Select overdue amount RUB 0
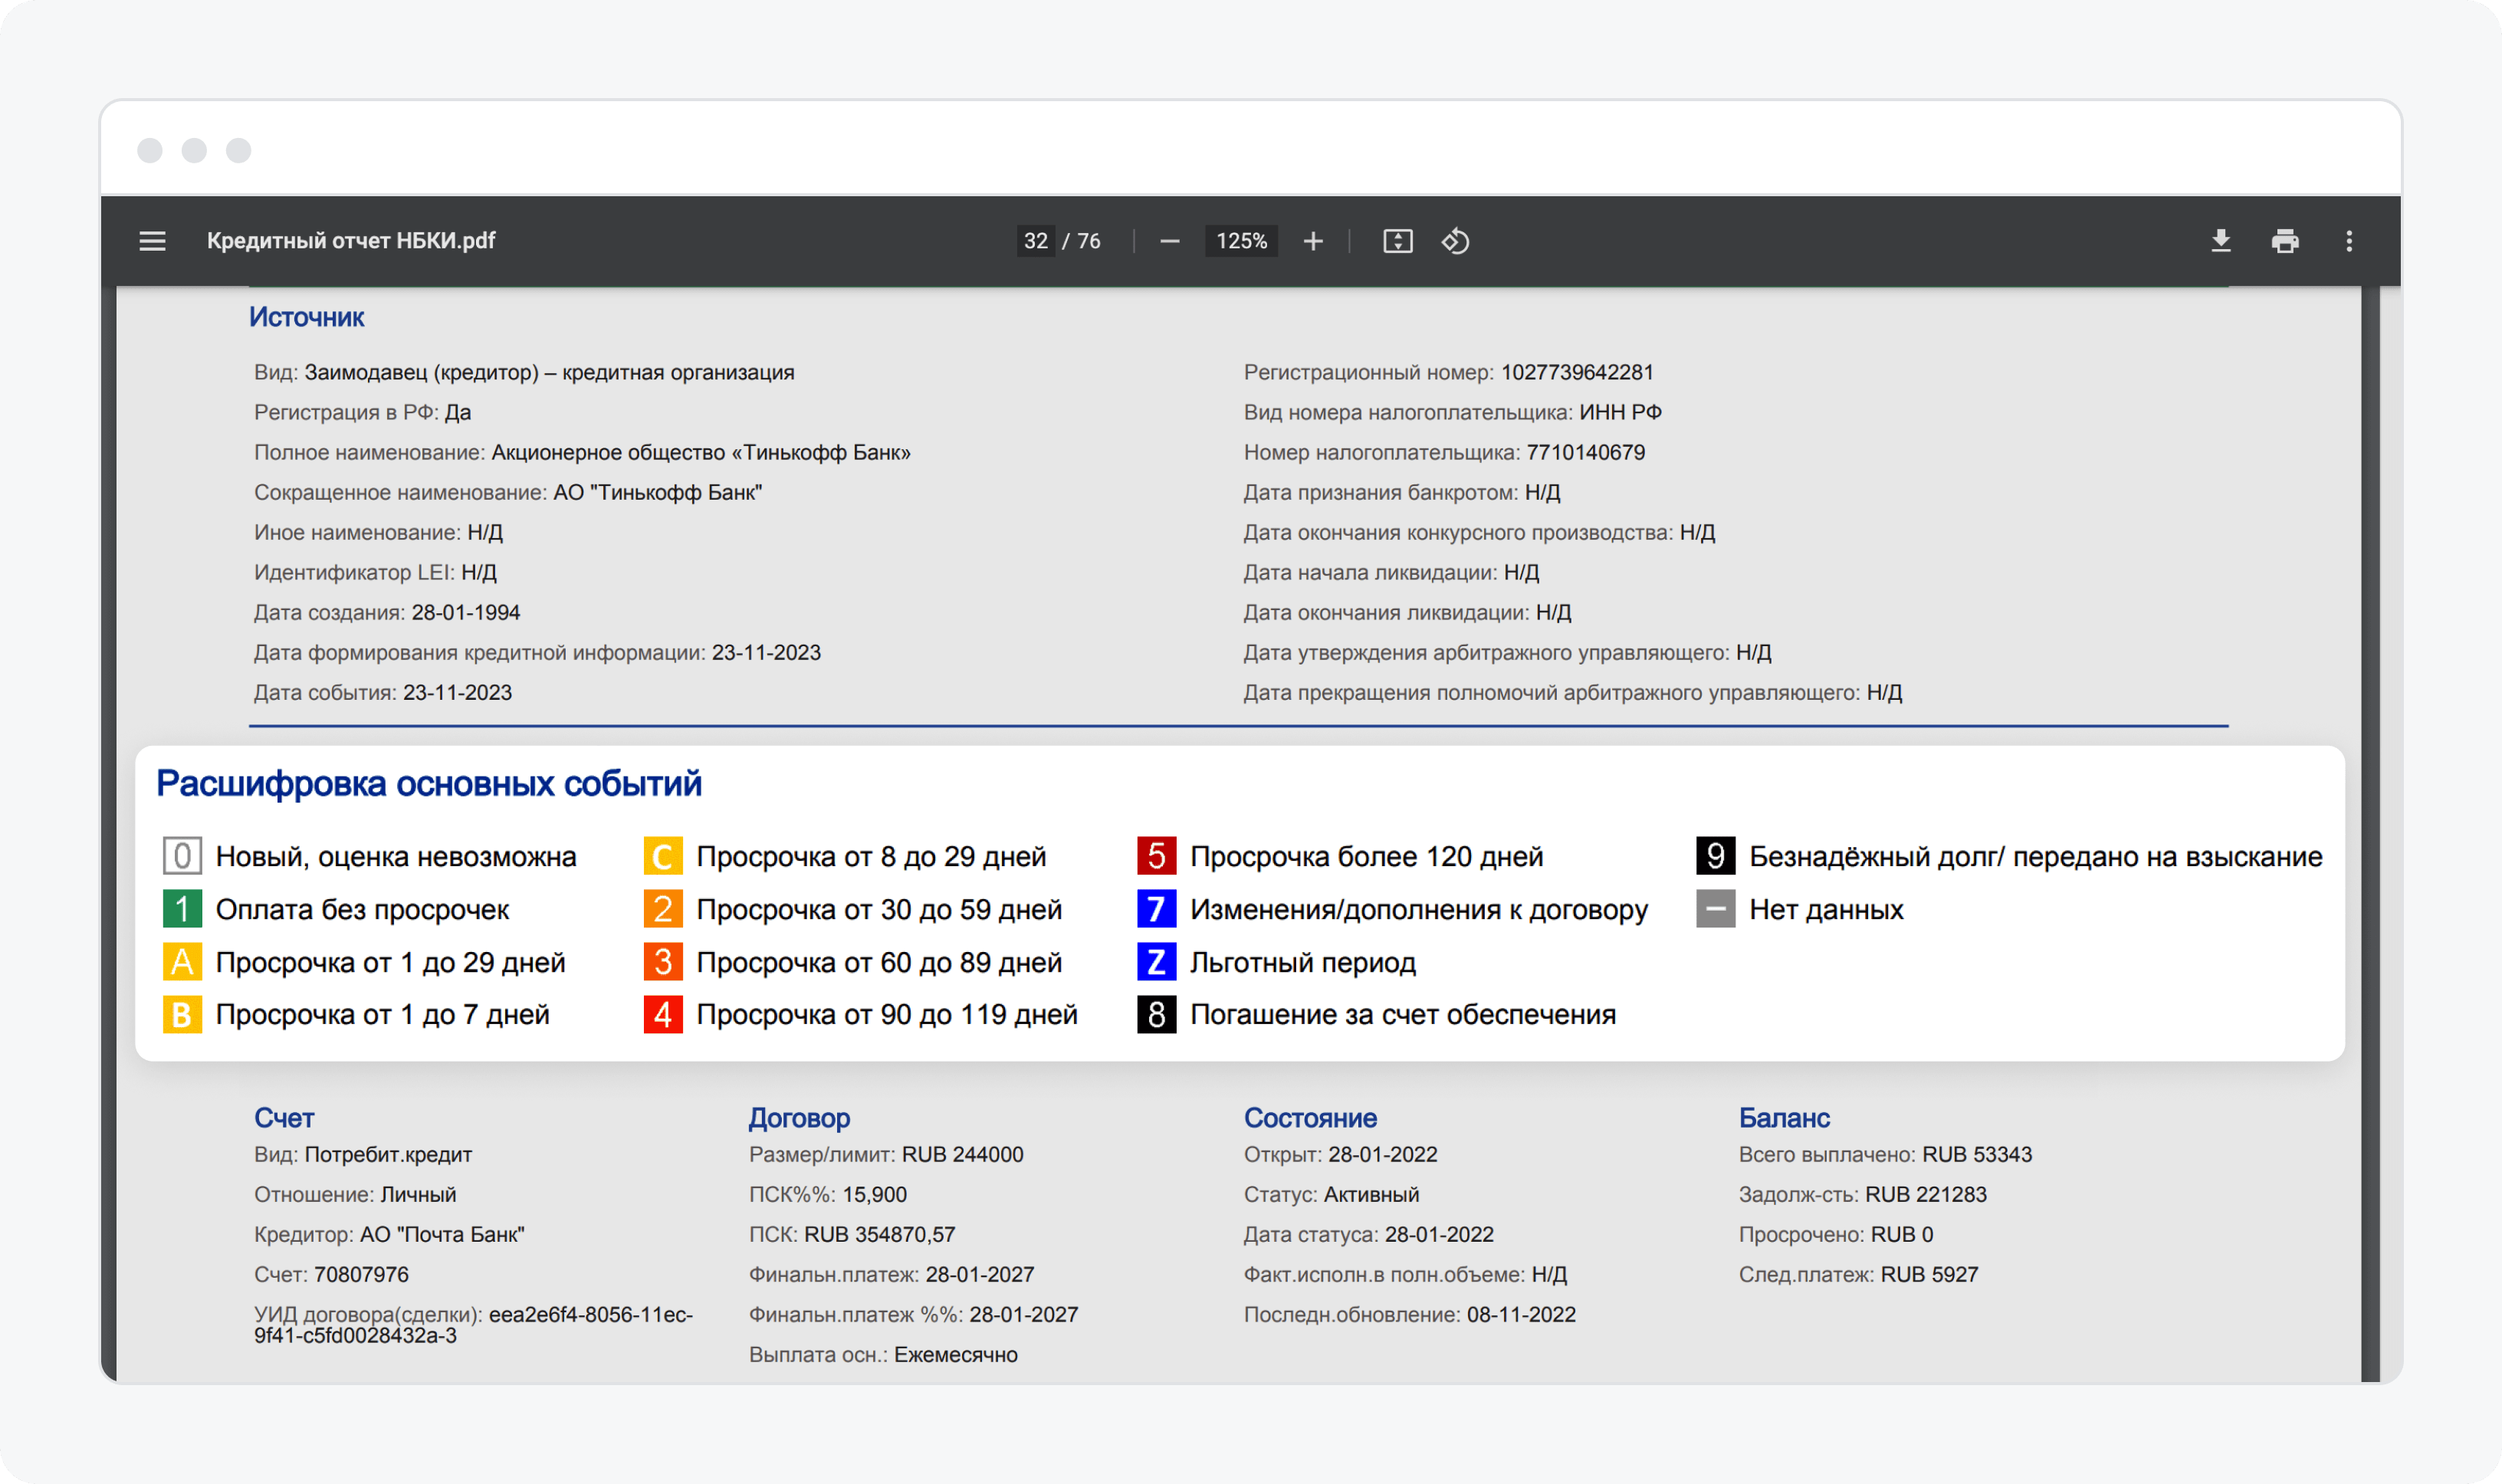Image resolution: width=2502 pixels, height=1484 pixels. click(1902, 1234)
